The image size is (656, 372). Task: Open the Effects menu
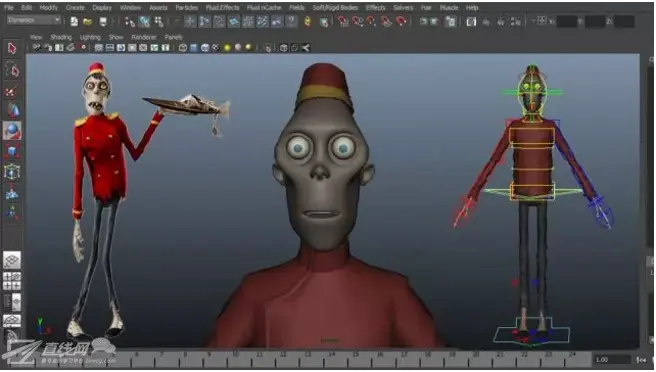(x=375, y=8)
